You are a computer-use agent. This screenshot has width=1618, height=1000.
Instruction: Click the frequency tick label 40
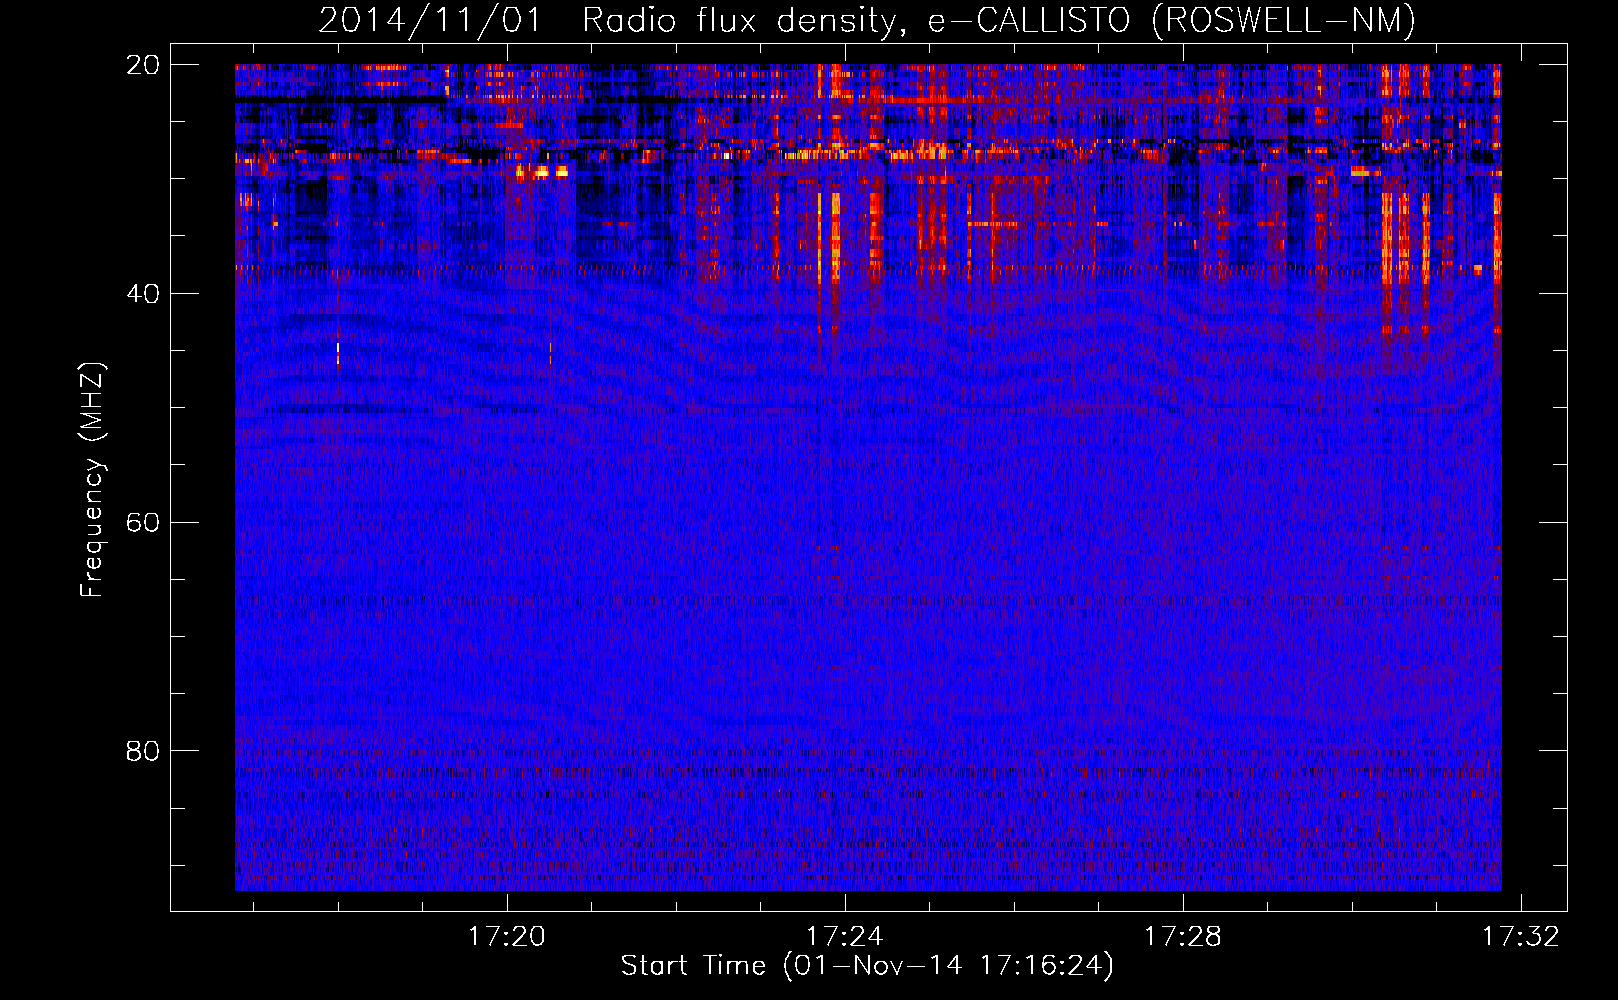[142, 294]
